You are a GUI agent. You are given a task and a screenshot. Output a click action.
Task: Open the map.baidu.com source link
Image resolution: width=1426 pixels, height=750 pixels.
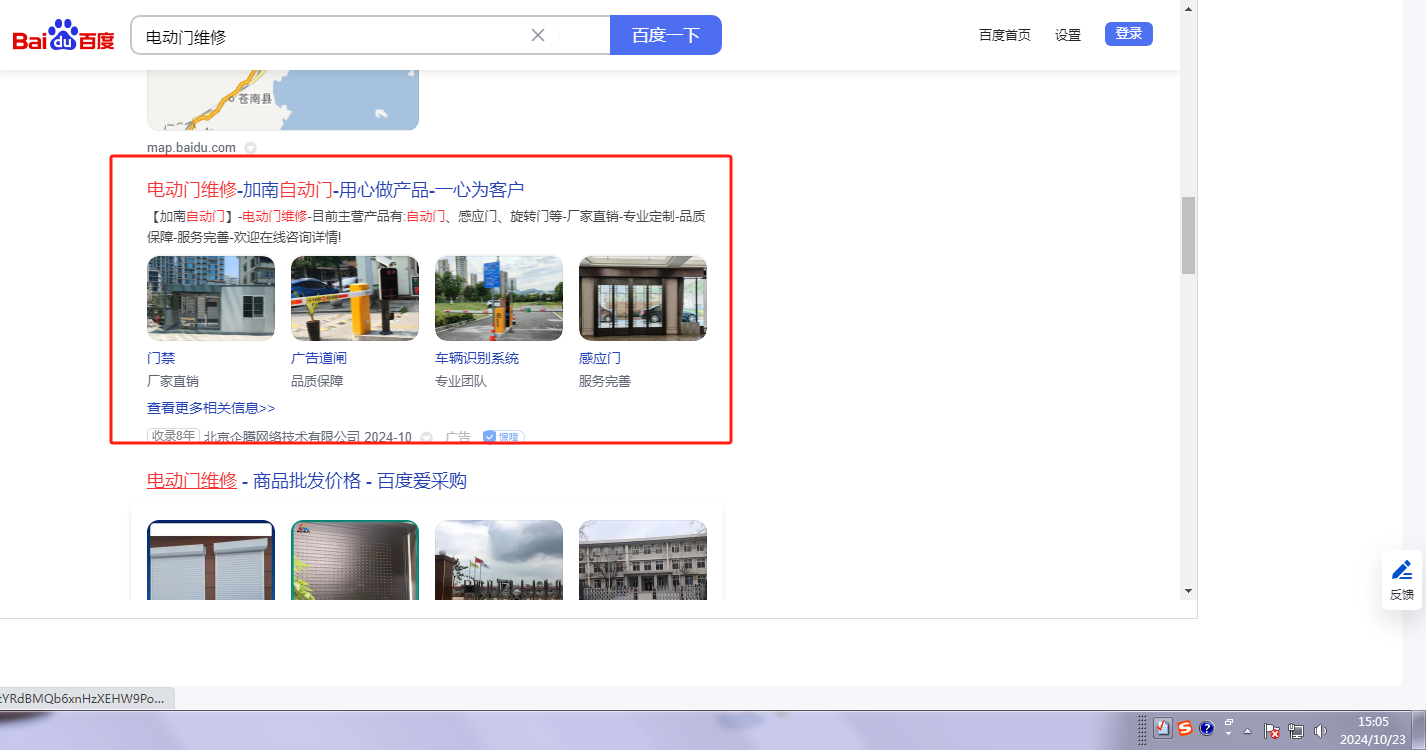point(191,148)
